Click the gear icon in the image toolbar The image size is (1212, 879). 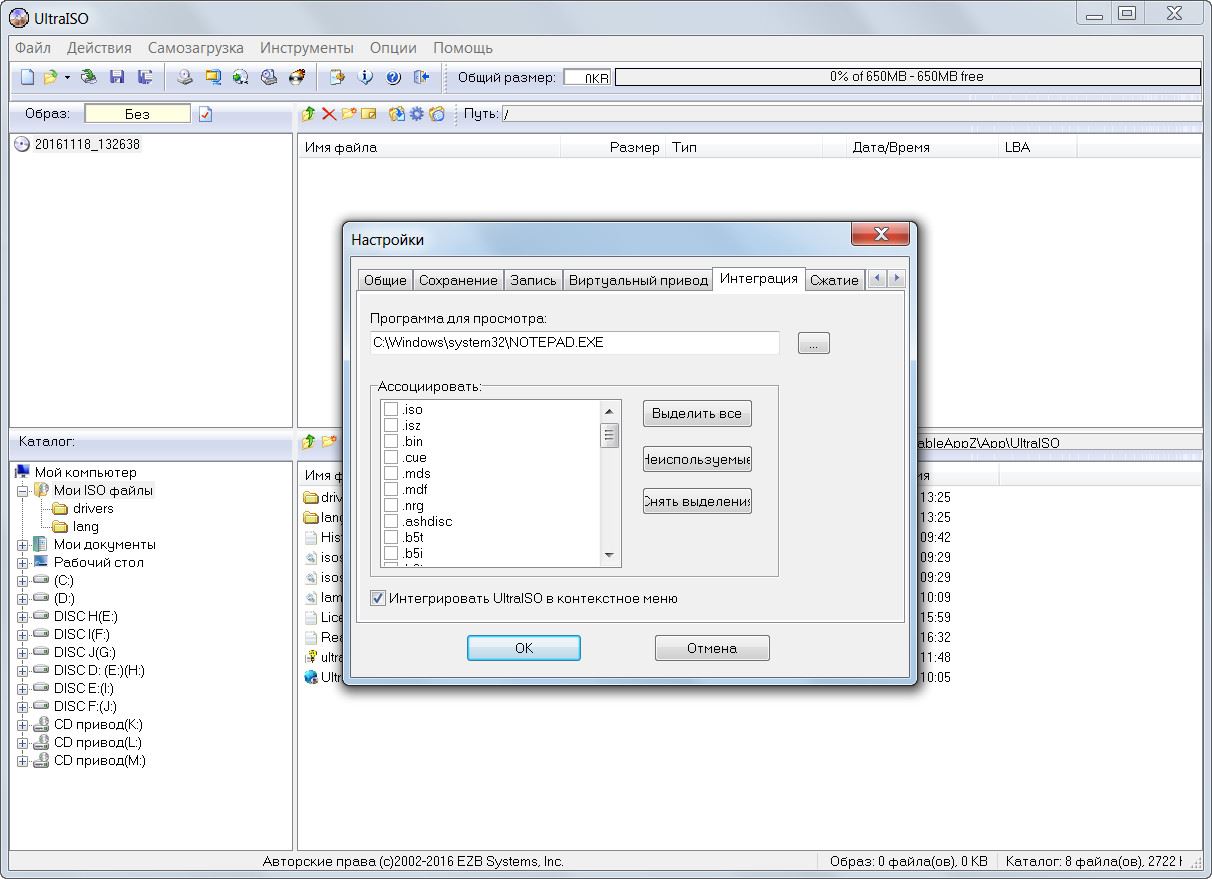click(x=417, y=114)
